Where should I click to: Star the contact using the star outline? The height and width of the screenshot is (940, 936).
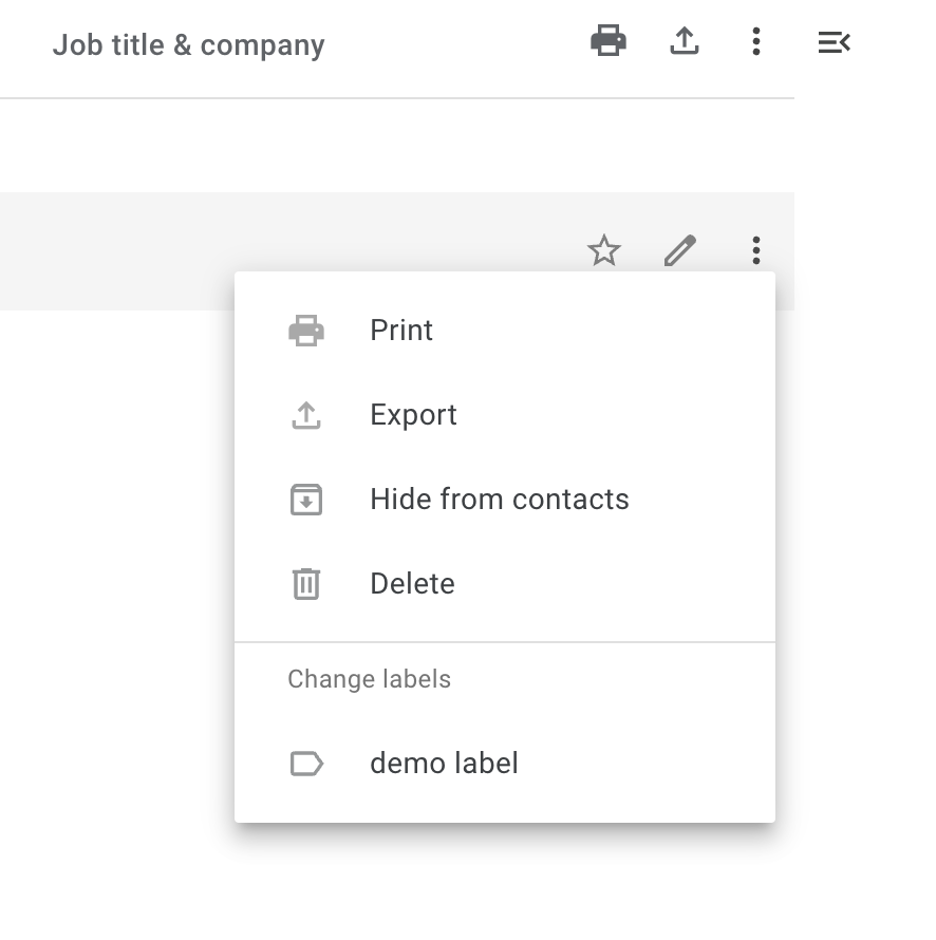tap(604, 251)
